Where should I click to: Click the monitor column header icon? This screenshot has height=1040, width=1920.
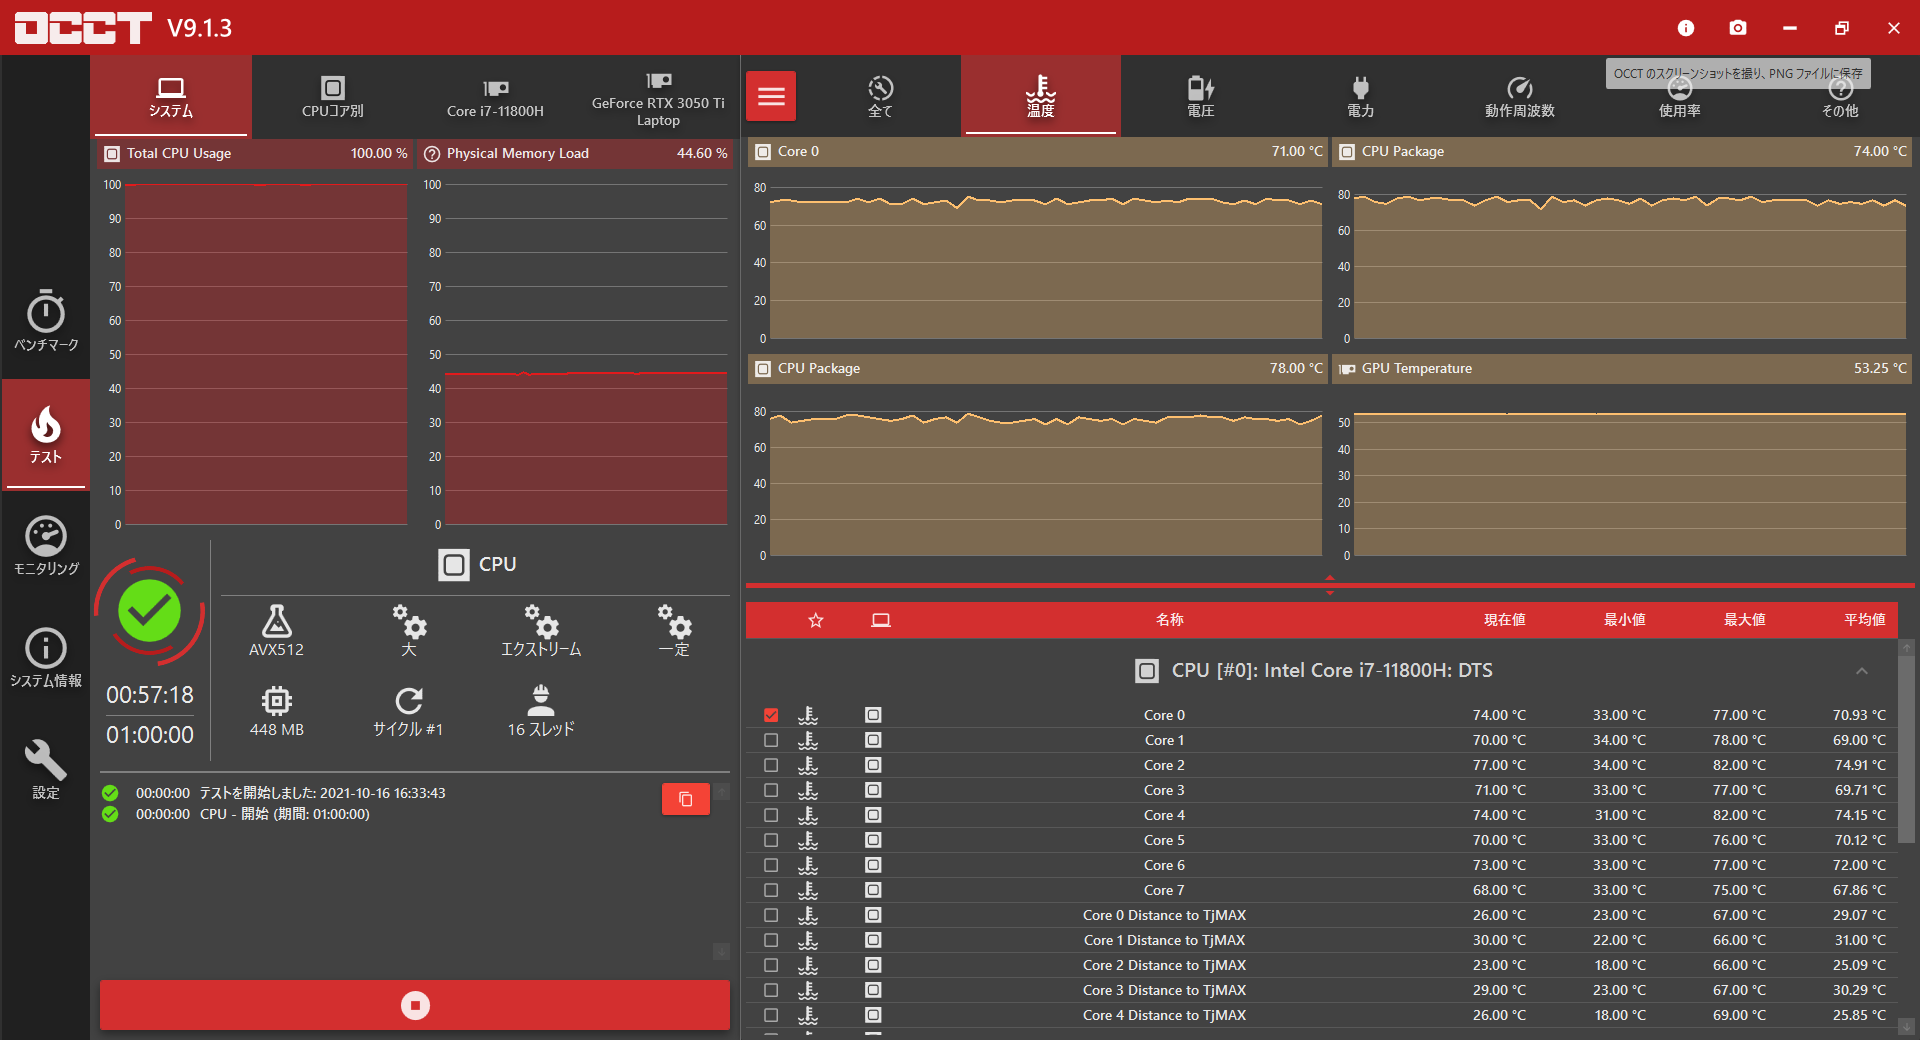(881, 620)
